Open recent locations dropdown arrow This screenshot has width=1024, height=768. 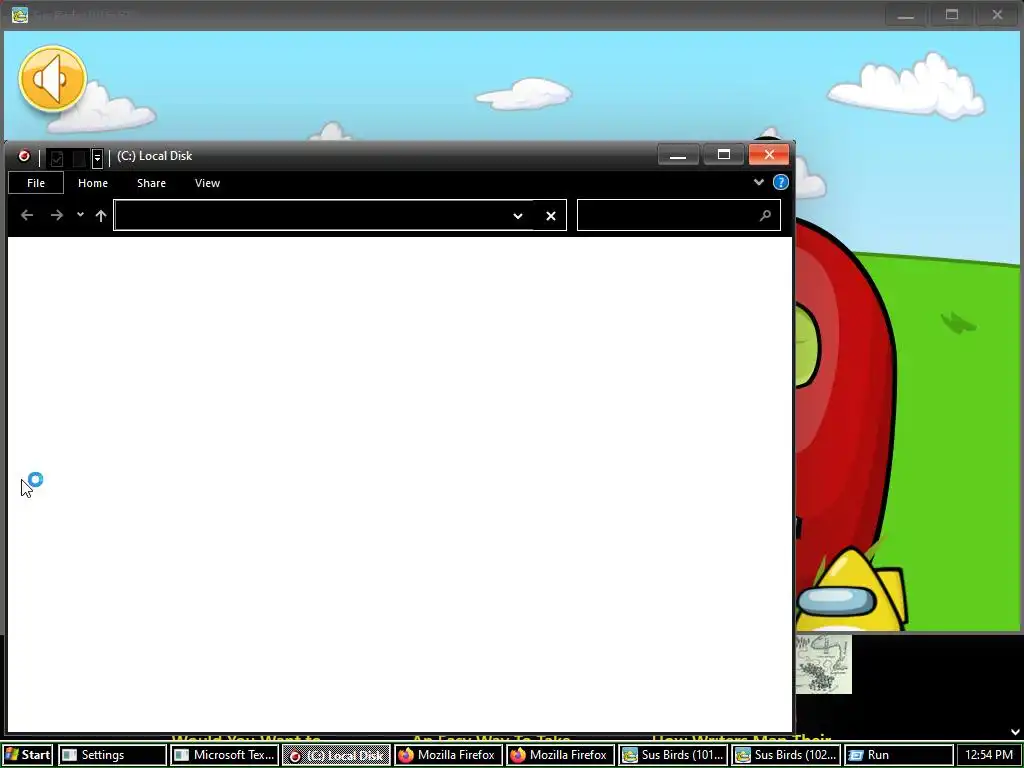80,214
